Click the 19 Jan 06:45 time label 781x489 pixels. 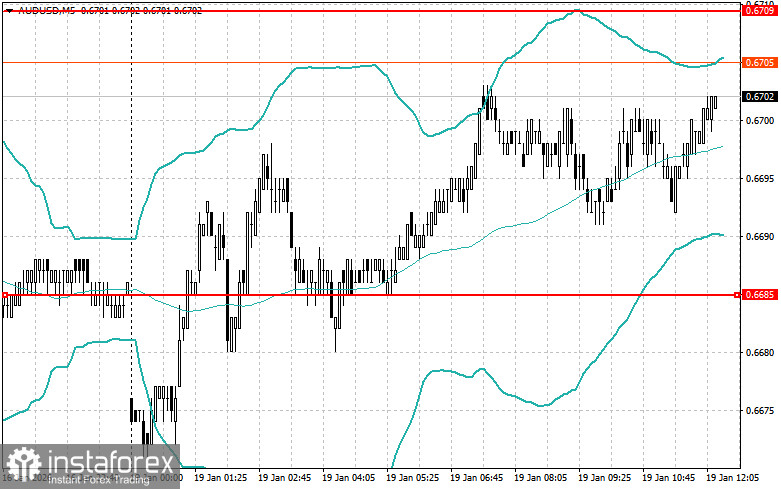coord(476,478)
